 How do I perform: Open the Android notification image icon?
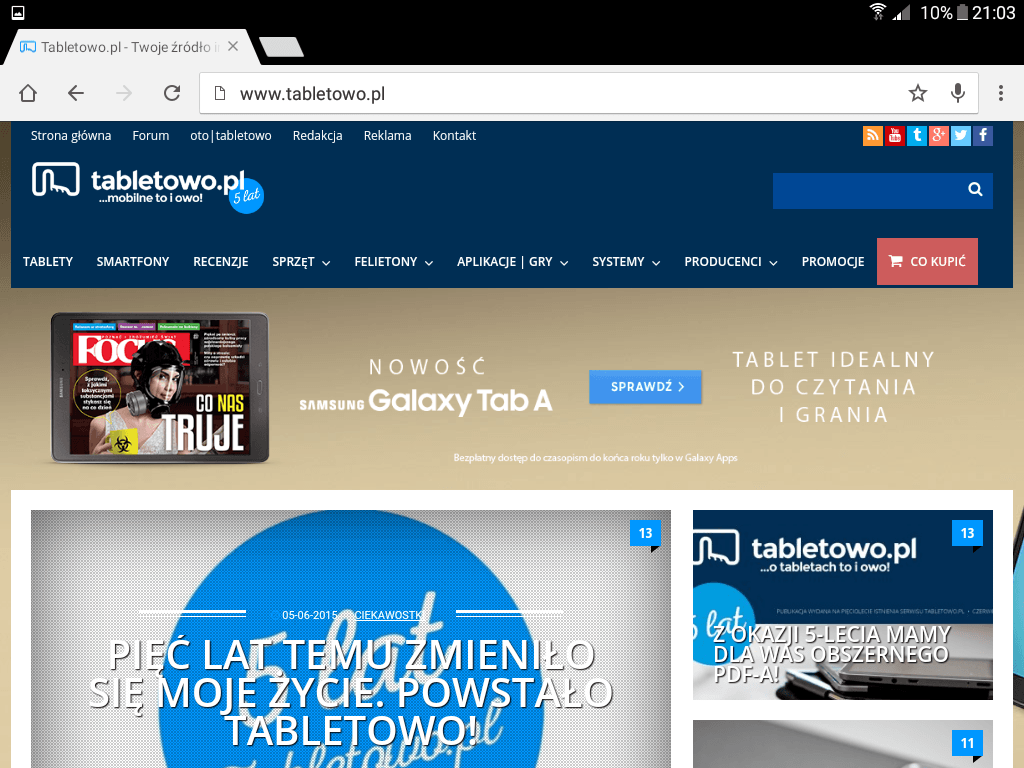click(x=18, y=12)
